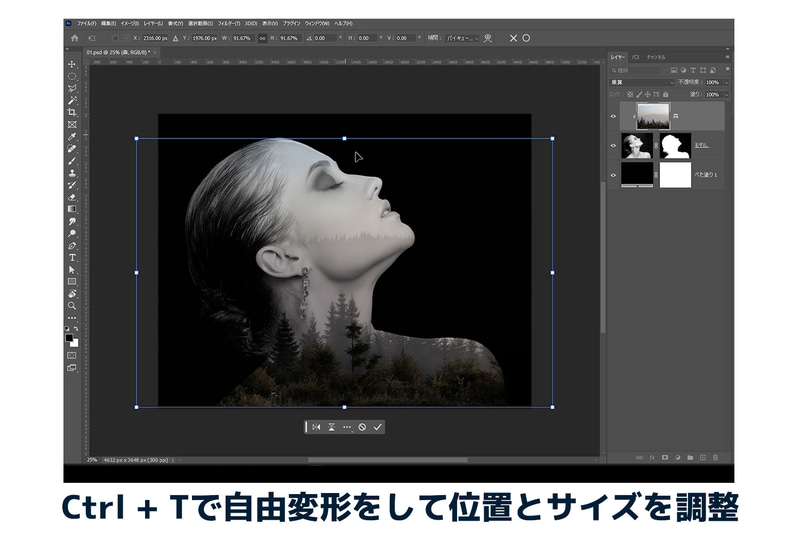Cancel transform using options bar X
Screen dimensions: 800x533
tap(513, 38)
